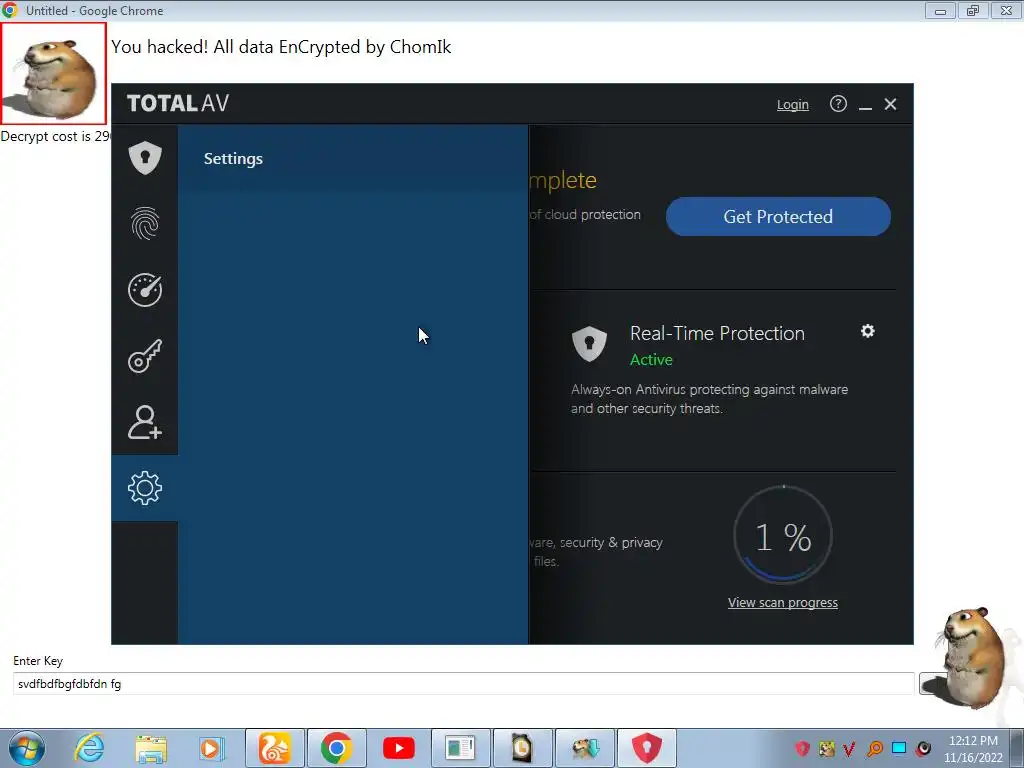The image size is (1024, 768).
Task: Click TotalAV red shield tray icon
Action: [803, 748]
